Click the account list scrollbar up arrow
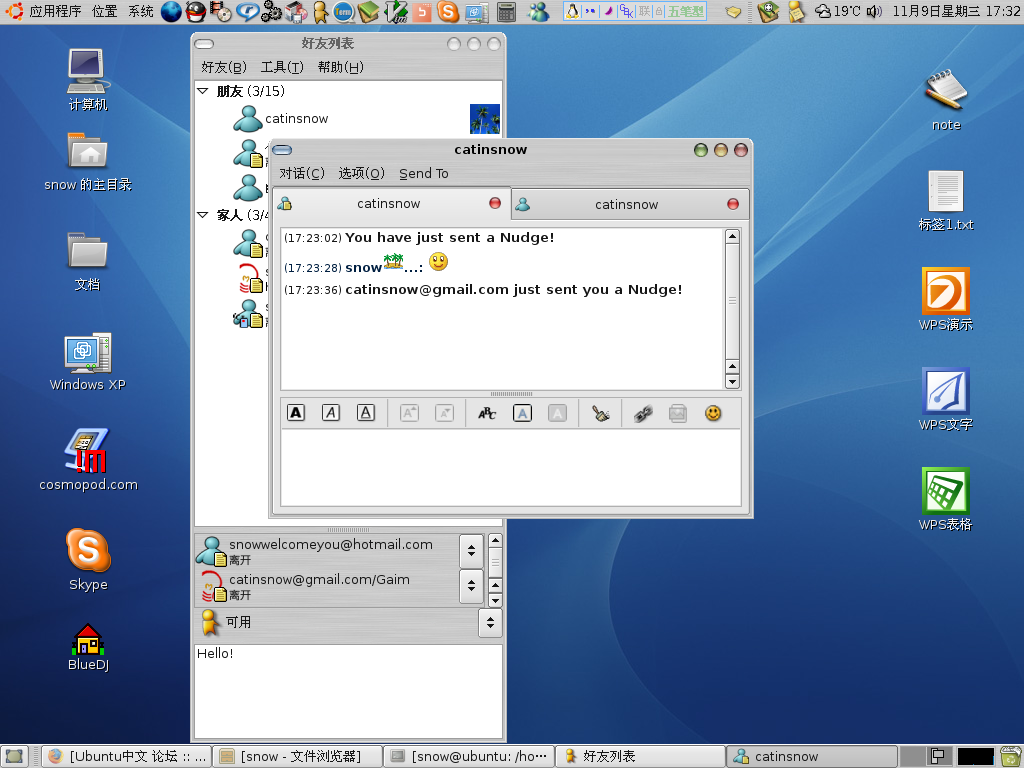Viewport: 1024px width, 768px height. coord(495,541)
